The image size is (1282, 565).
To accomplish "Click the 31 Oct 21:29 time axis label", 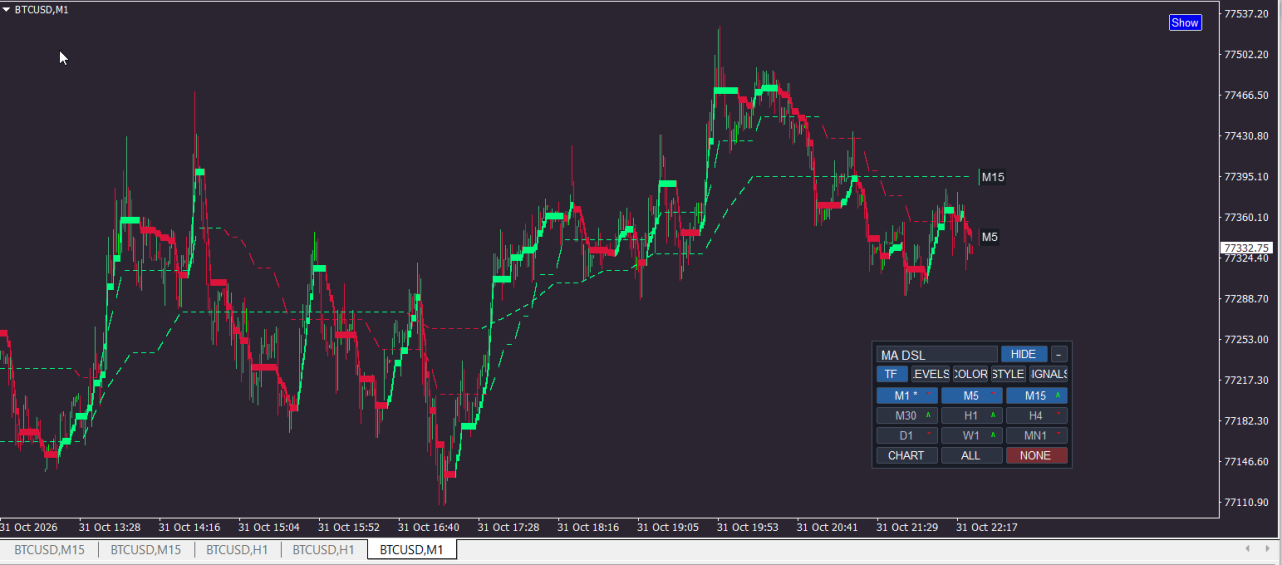I will (908, 527).
